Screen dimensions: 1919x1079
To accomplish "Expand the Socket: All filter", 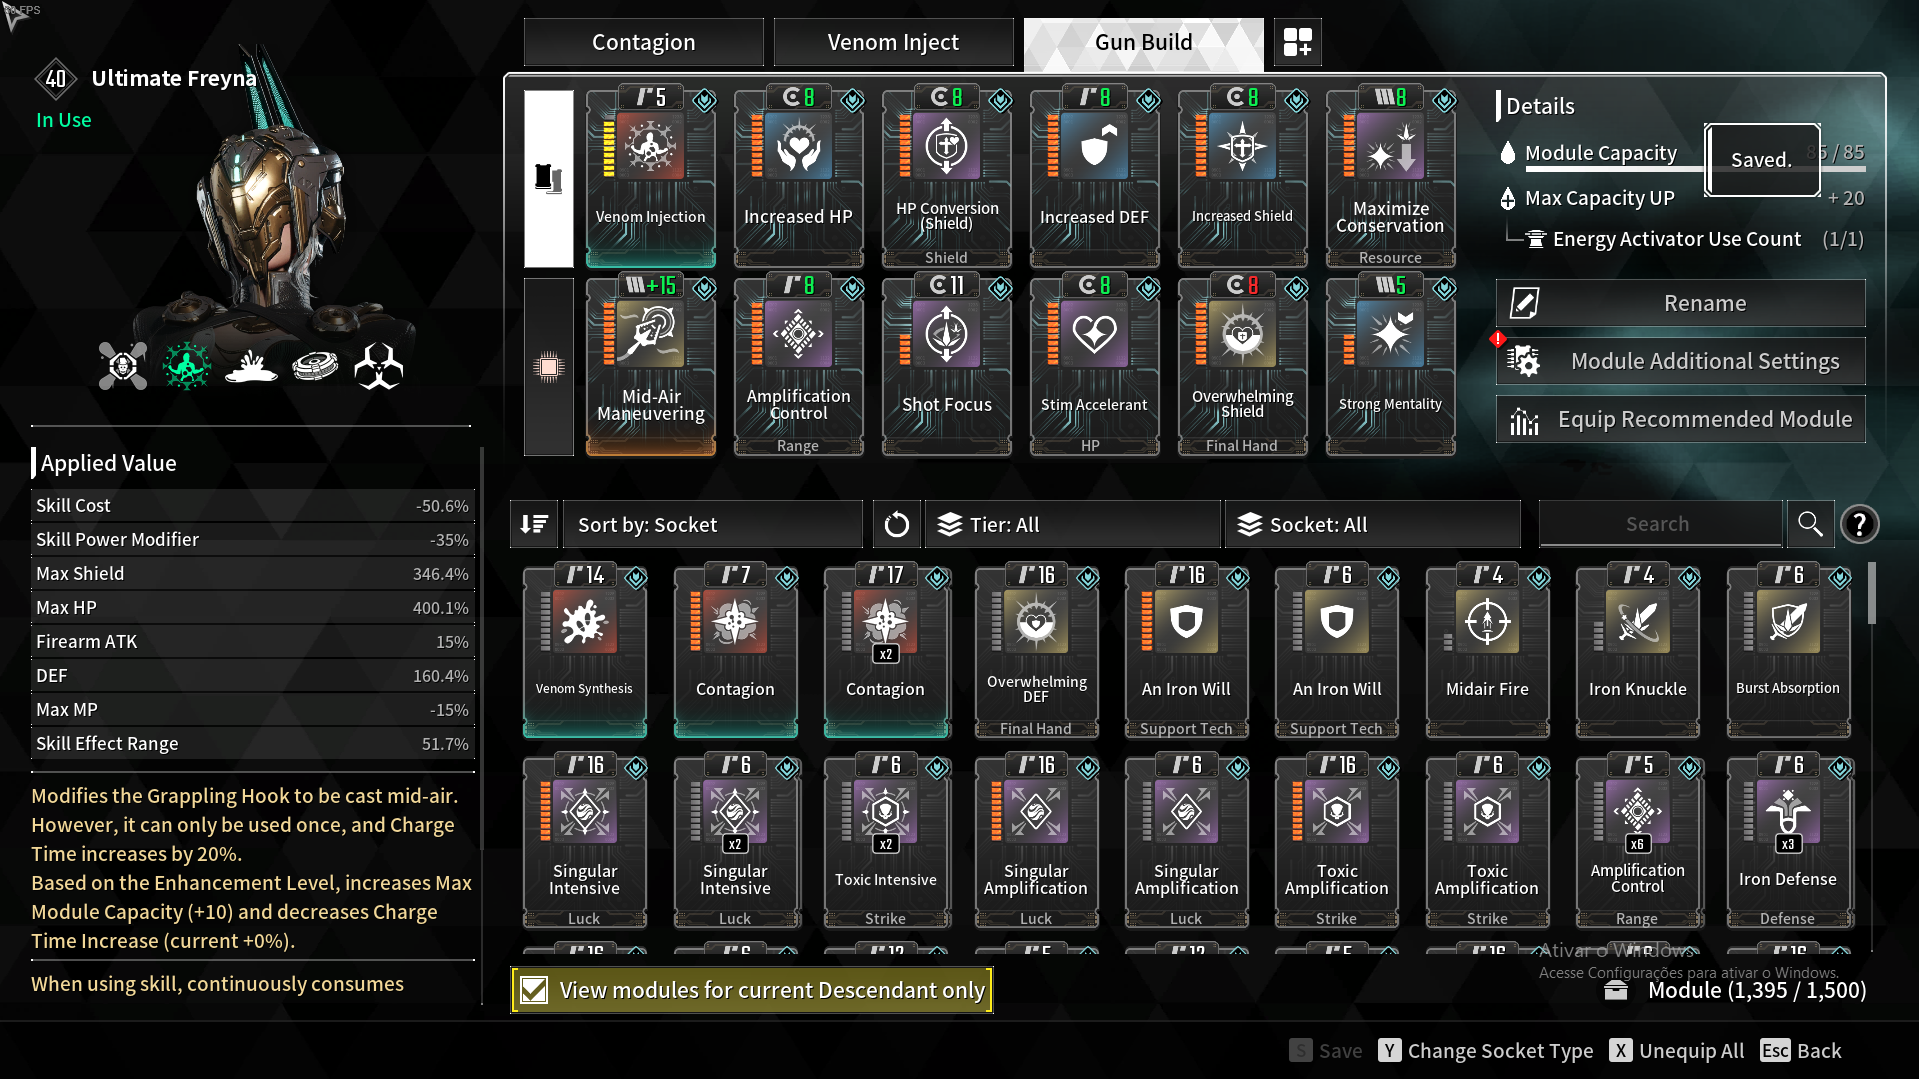I will click(1372, 524).
